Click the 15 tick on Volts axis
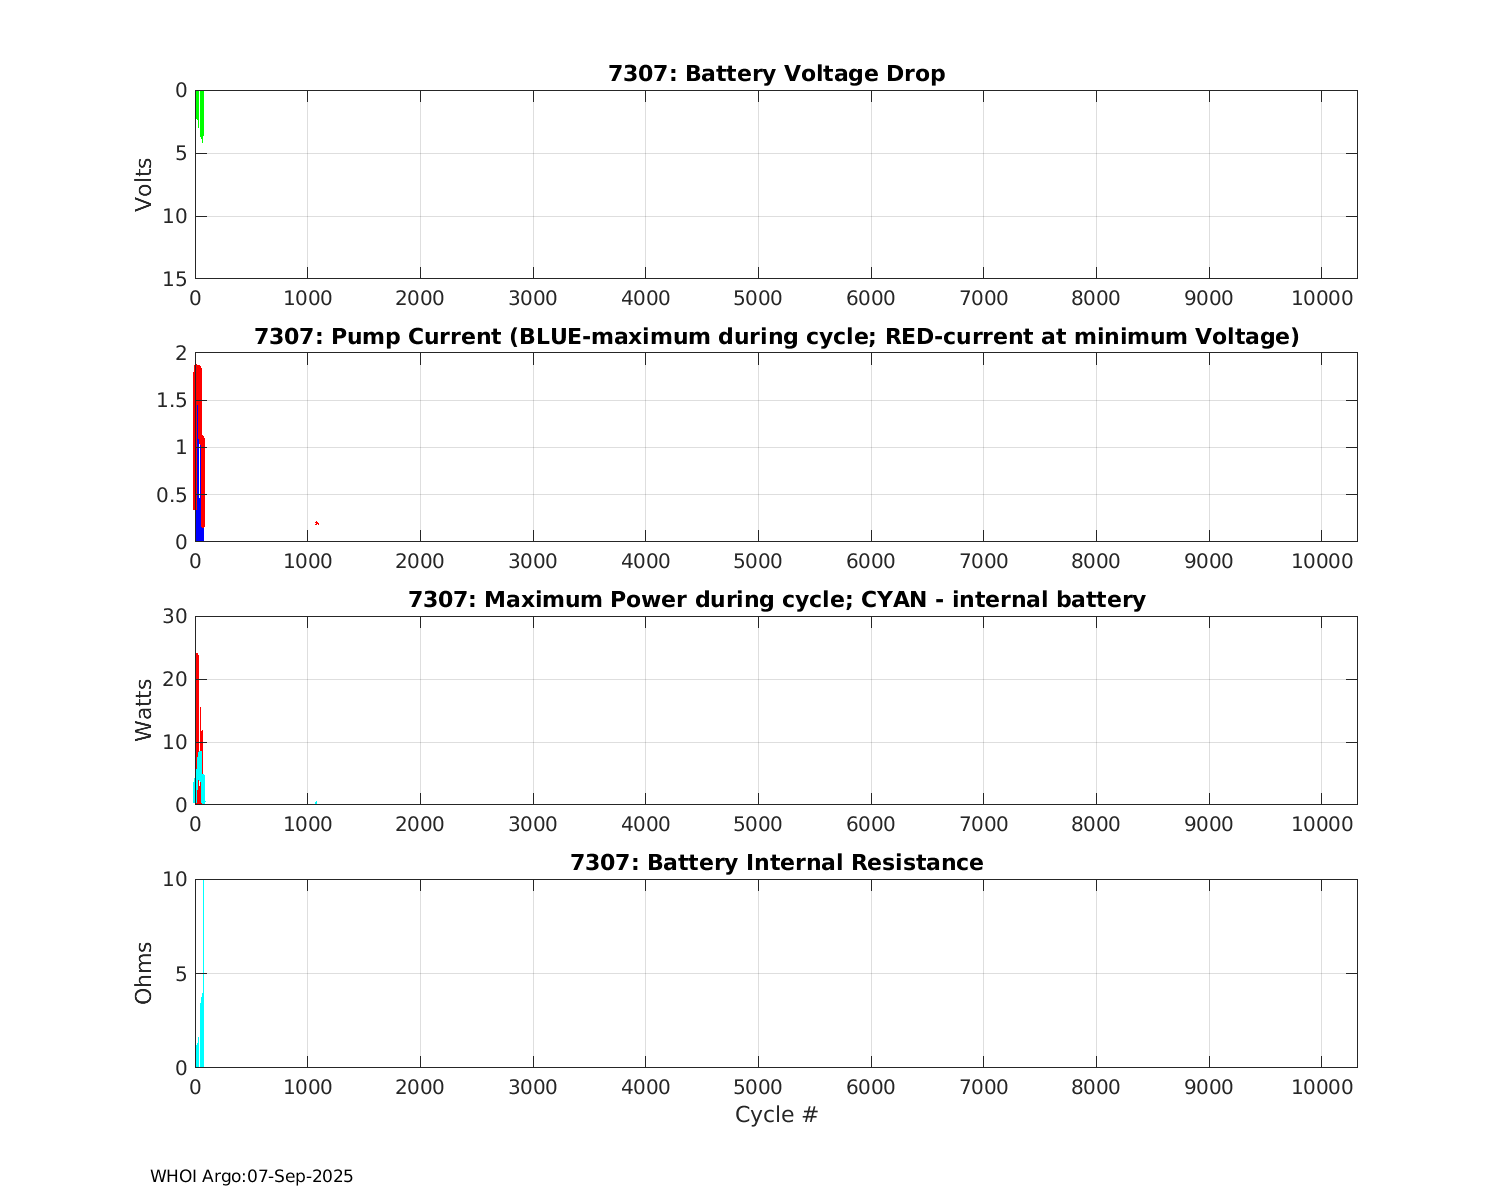1500x1200 pixels. click(x=175, y=279)
